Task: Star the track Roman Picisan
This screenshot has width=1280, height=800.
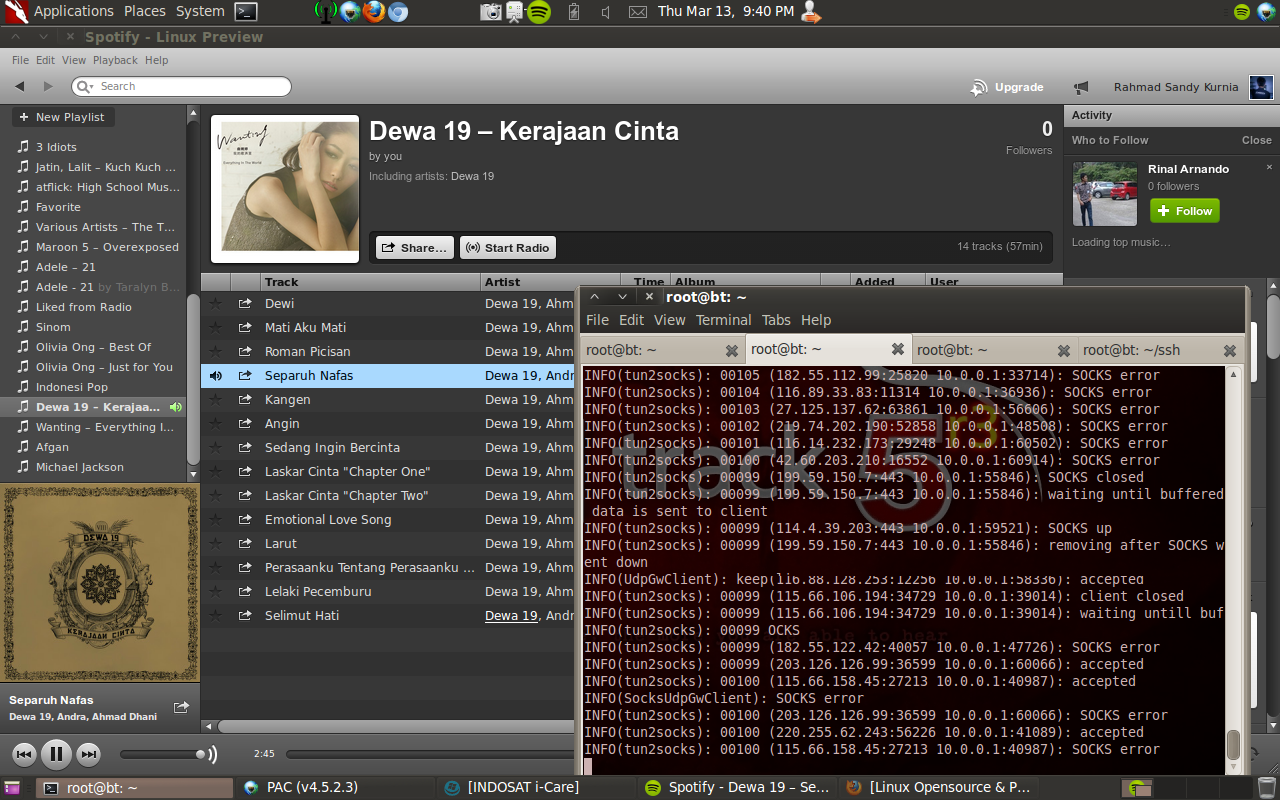Action: coord(215,352)
